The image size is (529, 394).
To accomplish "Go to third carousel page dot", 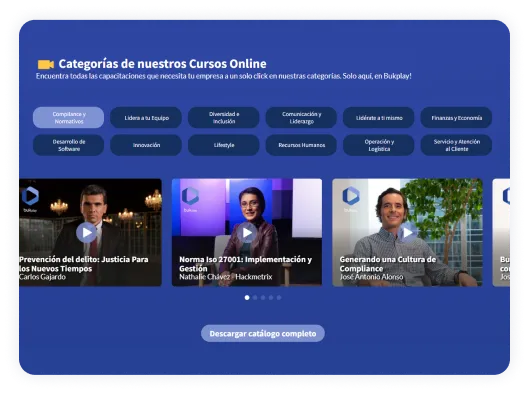I will [x=263, y=298].
